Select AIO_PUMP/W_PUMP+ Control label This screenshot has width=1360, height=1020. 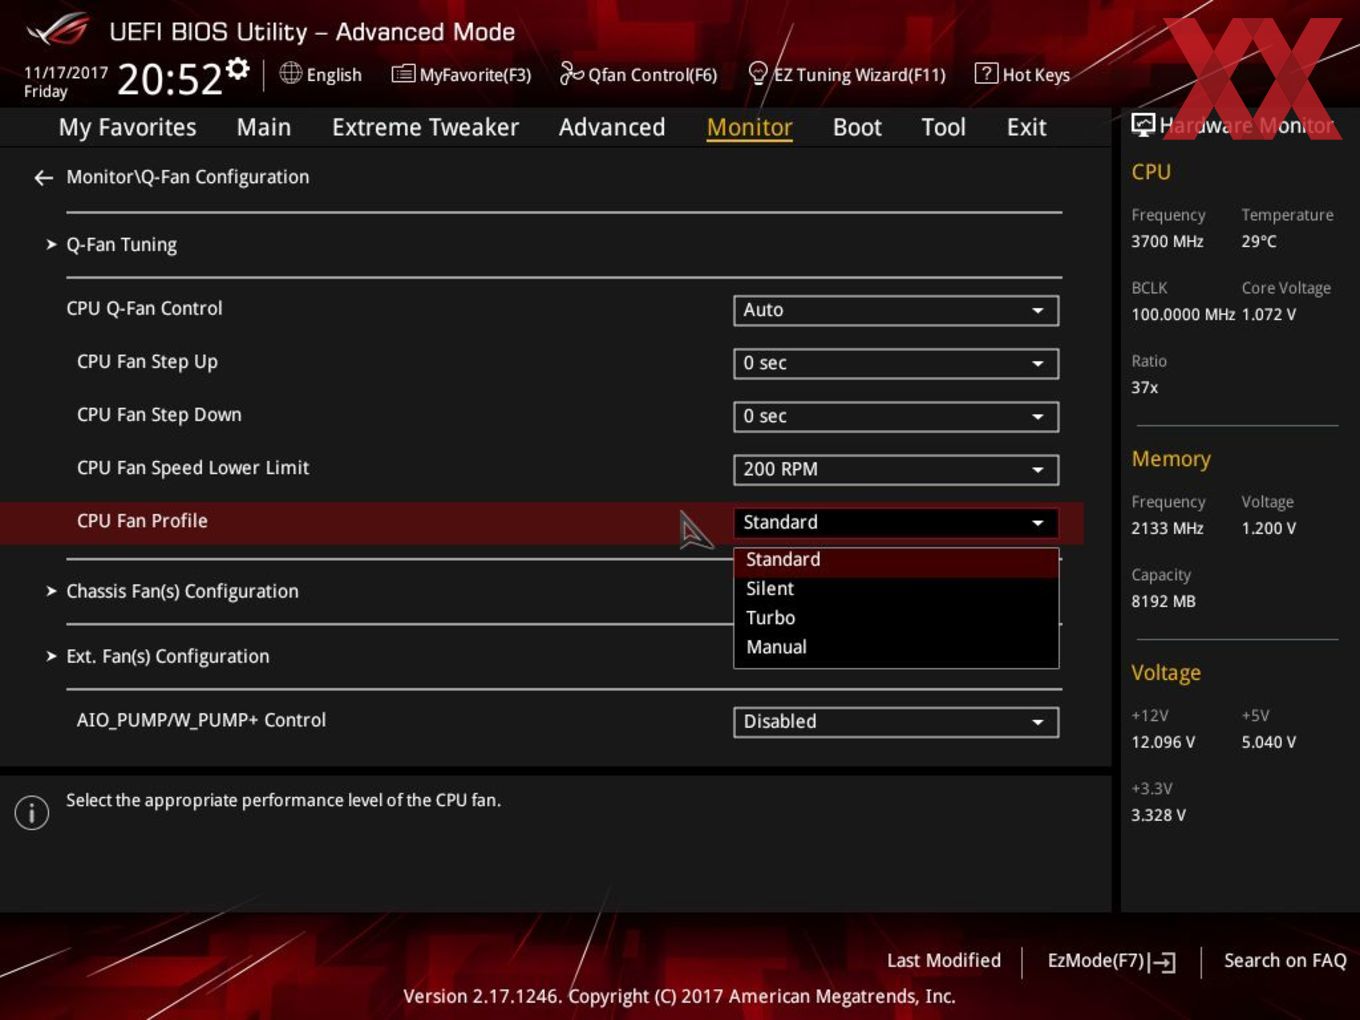tap(201, 720)
